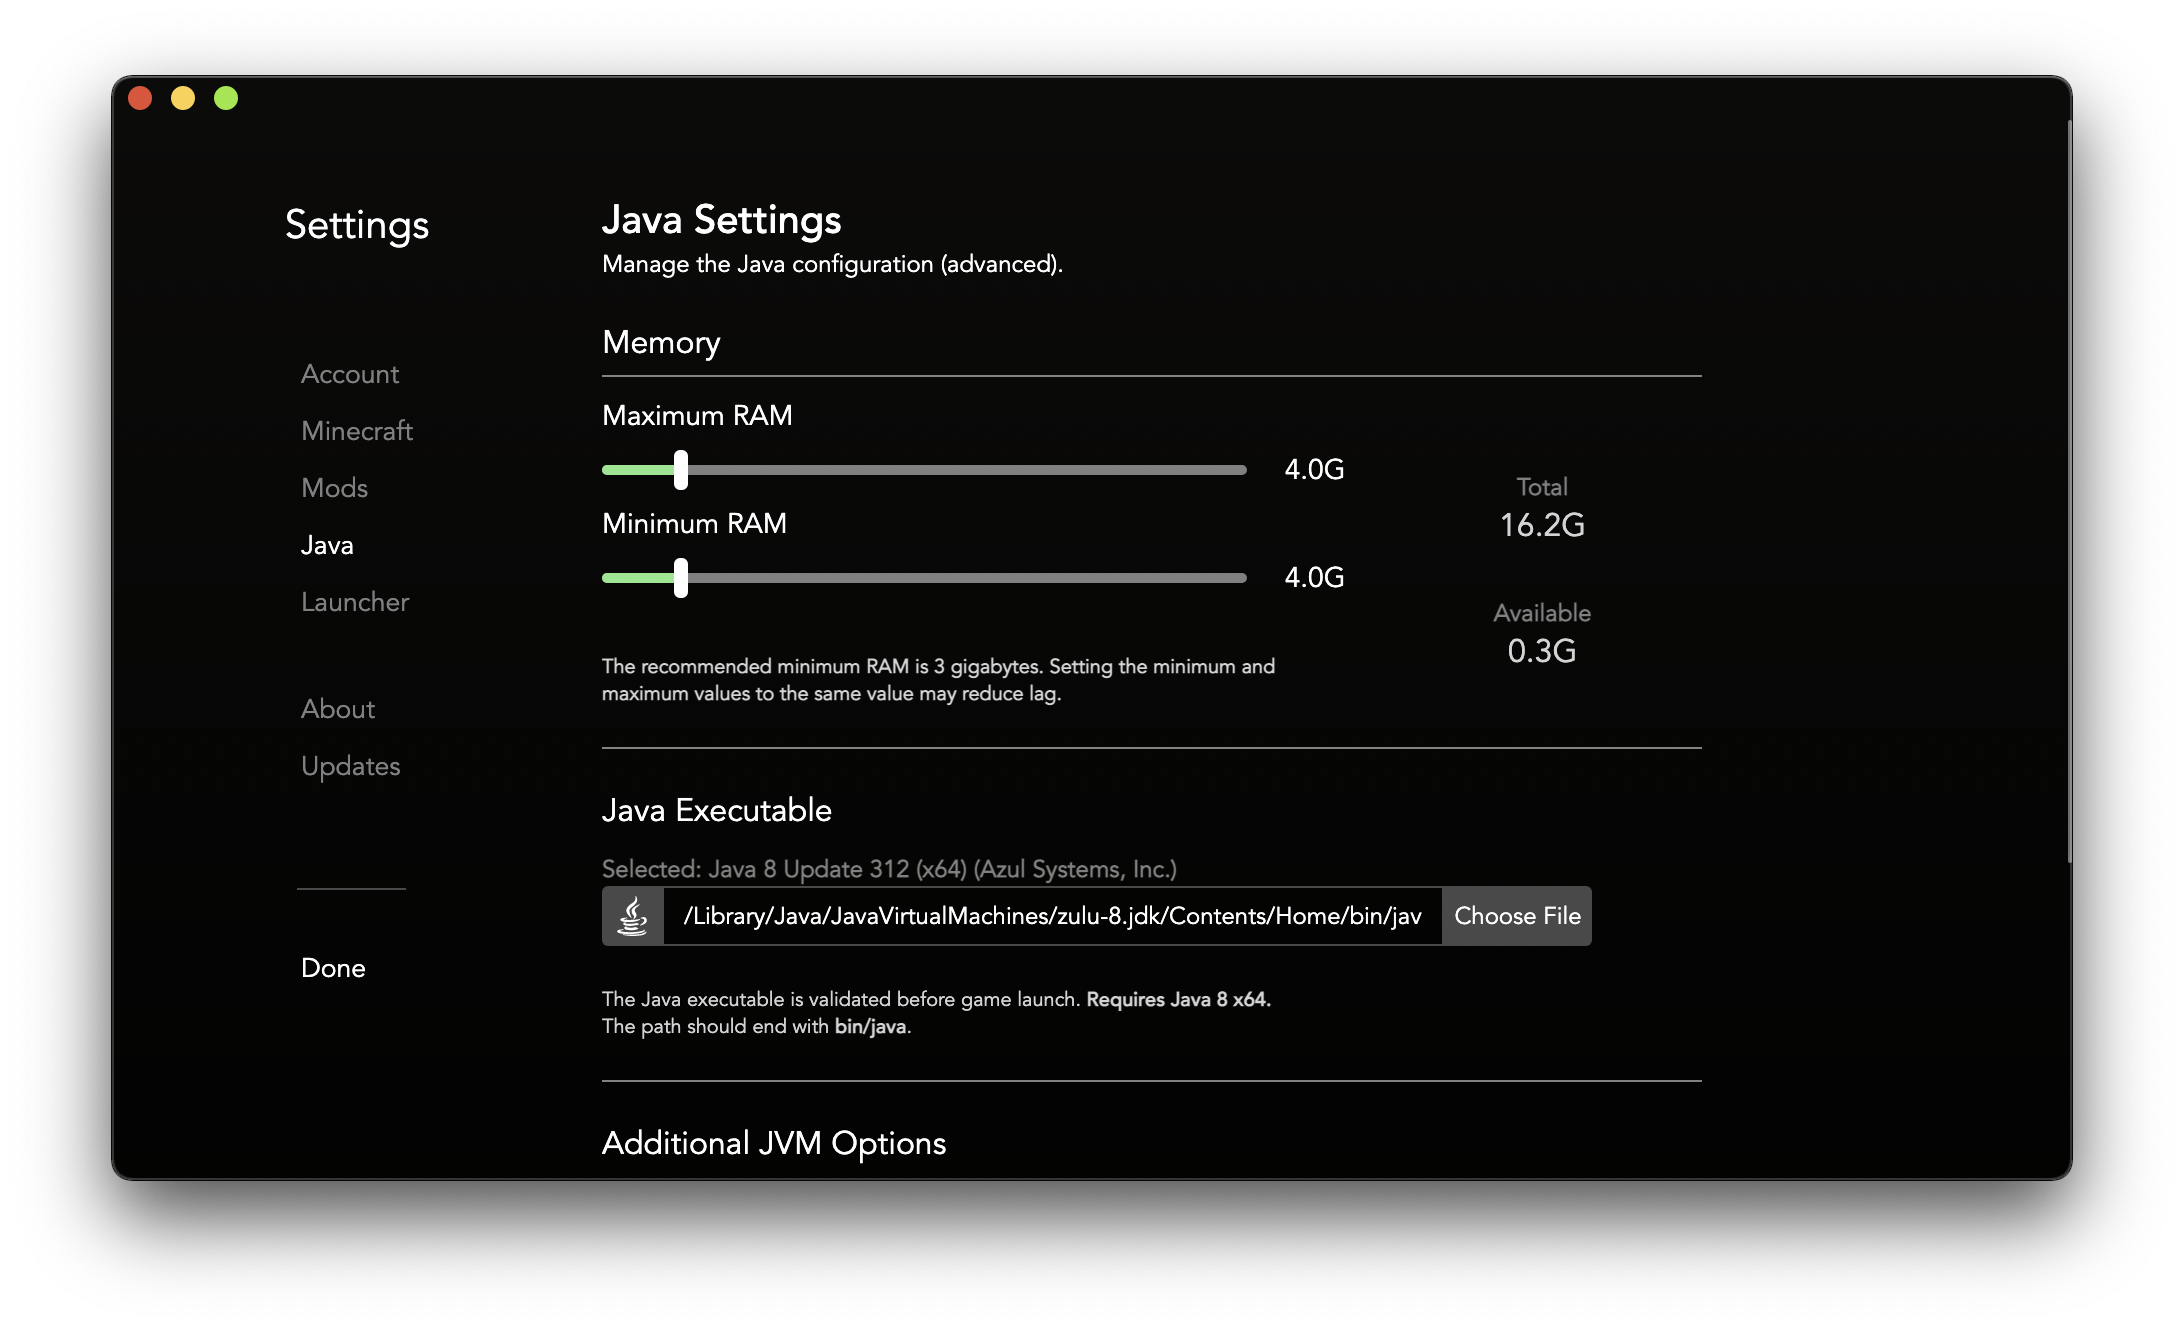Open the Account settings tab

coord(350,374)
